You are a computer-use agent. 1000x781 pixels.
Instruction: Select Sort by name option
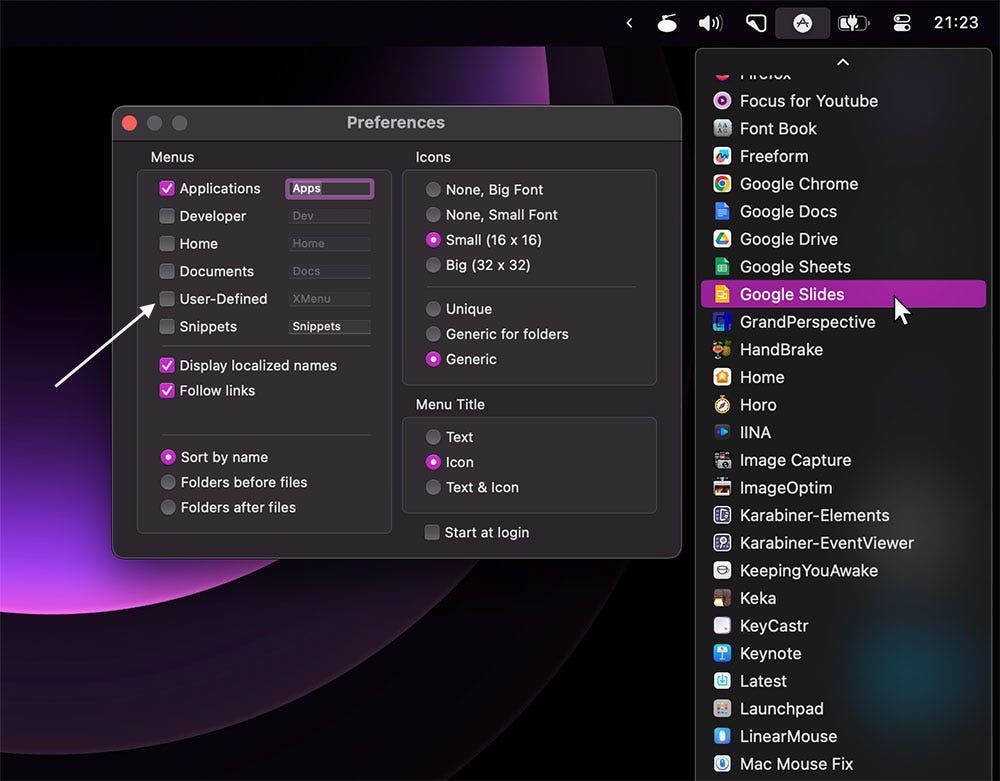coord(168,457)
